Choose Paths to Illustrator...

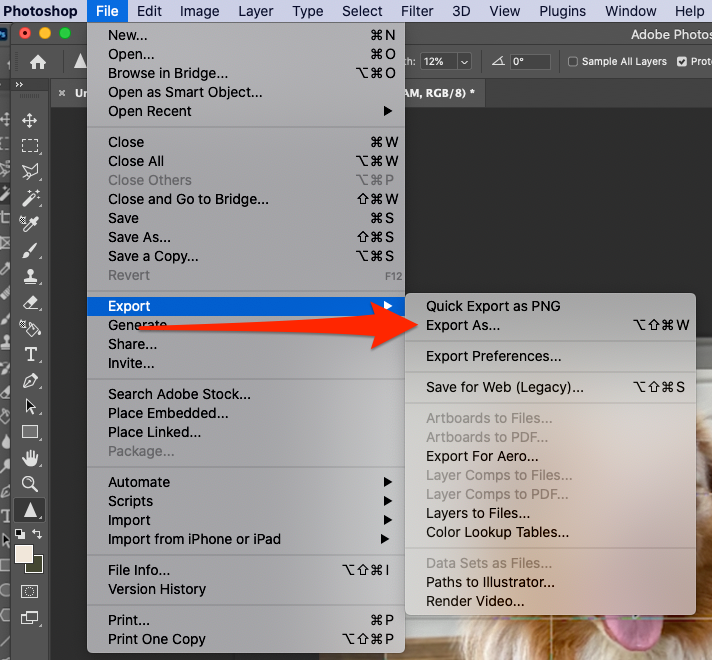click(550, 582)
